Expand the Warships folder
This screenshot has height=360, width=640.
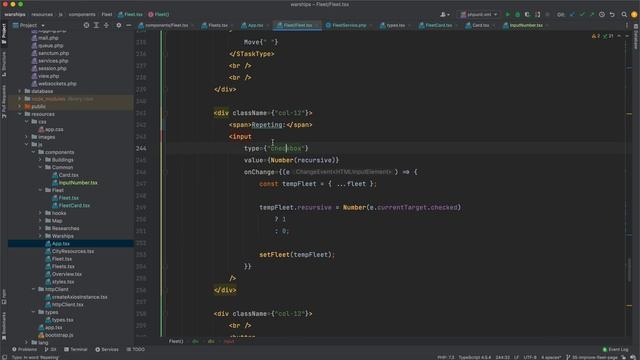[x=40, y=236]
